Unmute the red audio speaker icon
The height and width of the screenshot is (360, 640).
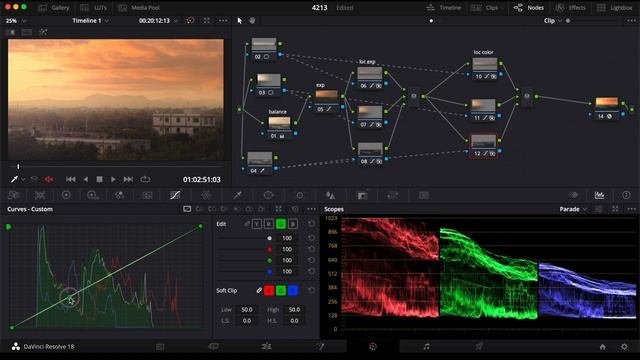[49, 179]
